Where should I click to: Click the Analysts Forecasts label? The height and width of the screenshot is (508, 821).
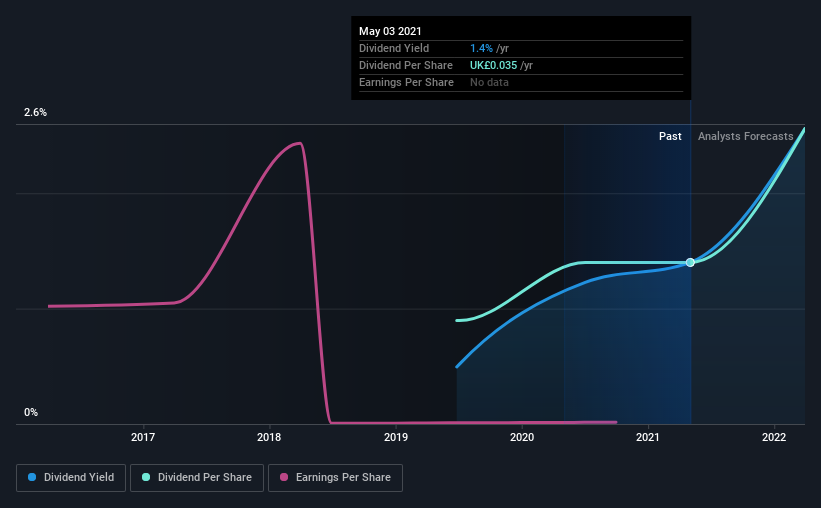[x=746, y=136]
